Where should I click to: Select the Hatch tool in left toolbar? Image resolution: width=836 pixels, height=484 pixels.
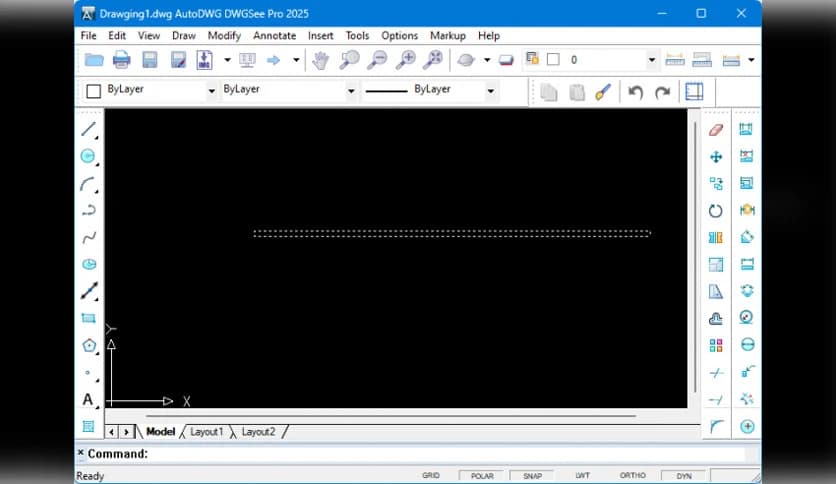[x=89, y=426]
